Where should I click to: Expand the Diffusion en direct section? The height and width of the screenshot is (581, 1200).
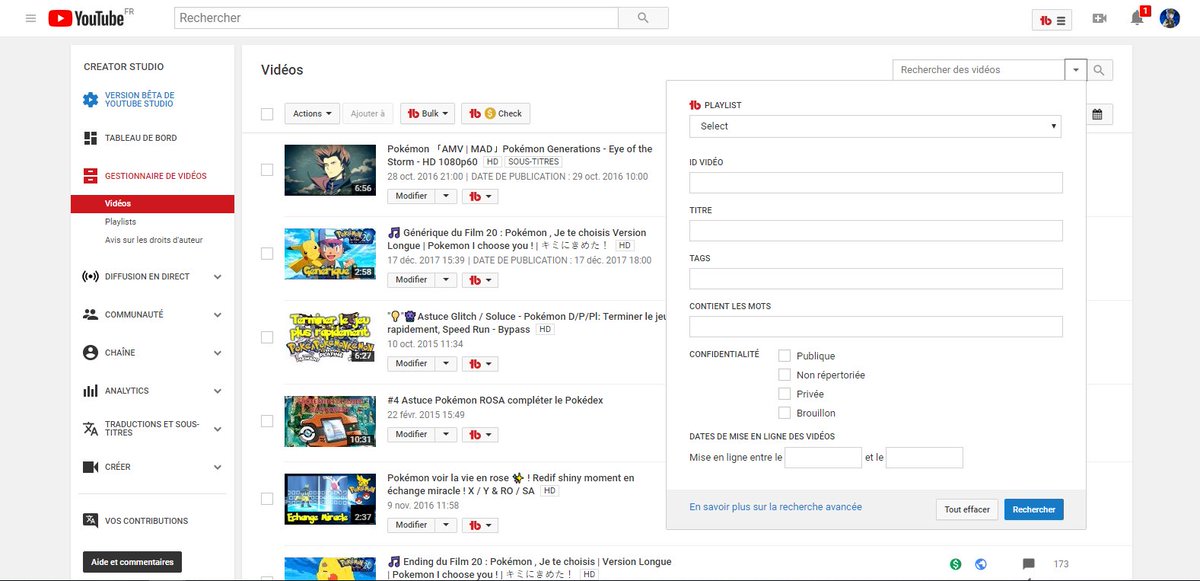click(x=218, y=276)
